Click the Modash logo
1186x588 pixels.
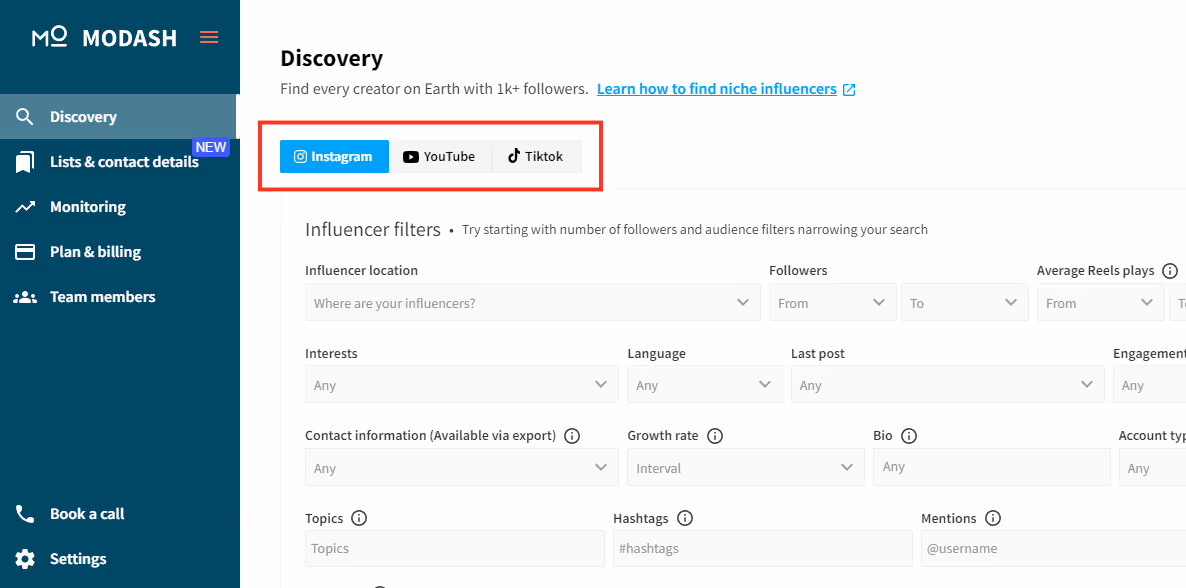click(104, 37)
